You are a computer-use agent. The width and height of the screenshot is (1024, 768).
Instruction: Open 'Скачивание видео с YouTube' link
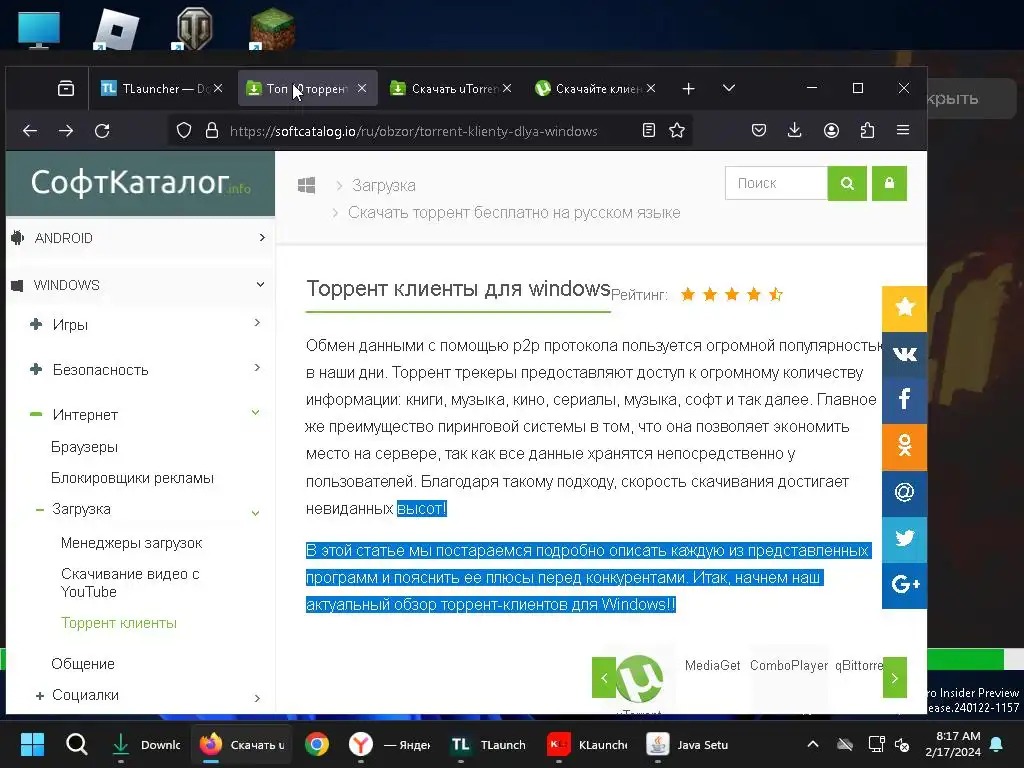pyautogui.click(x=130, y=583)
